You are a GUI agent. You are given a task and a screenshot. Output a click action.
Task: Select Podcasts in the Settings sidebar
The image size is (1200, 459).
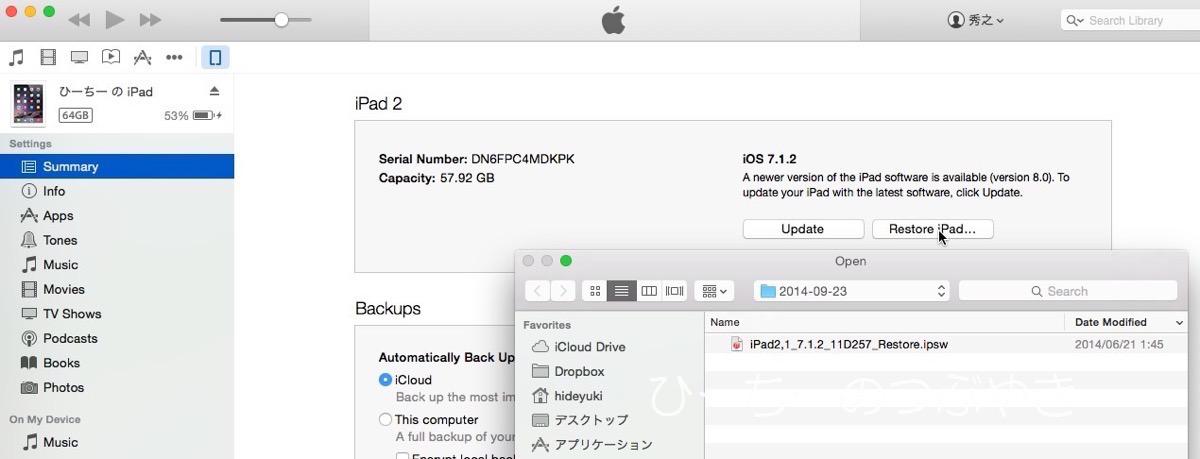117,338
